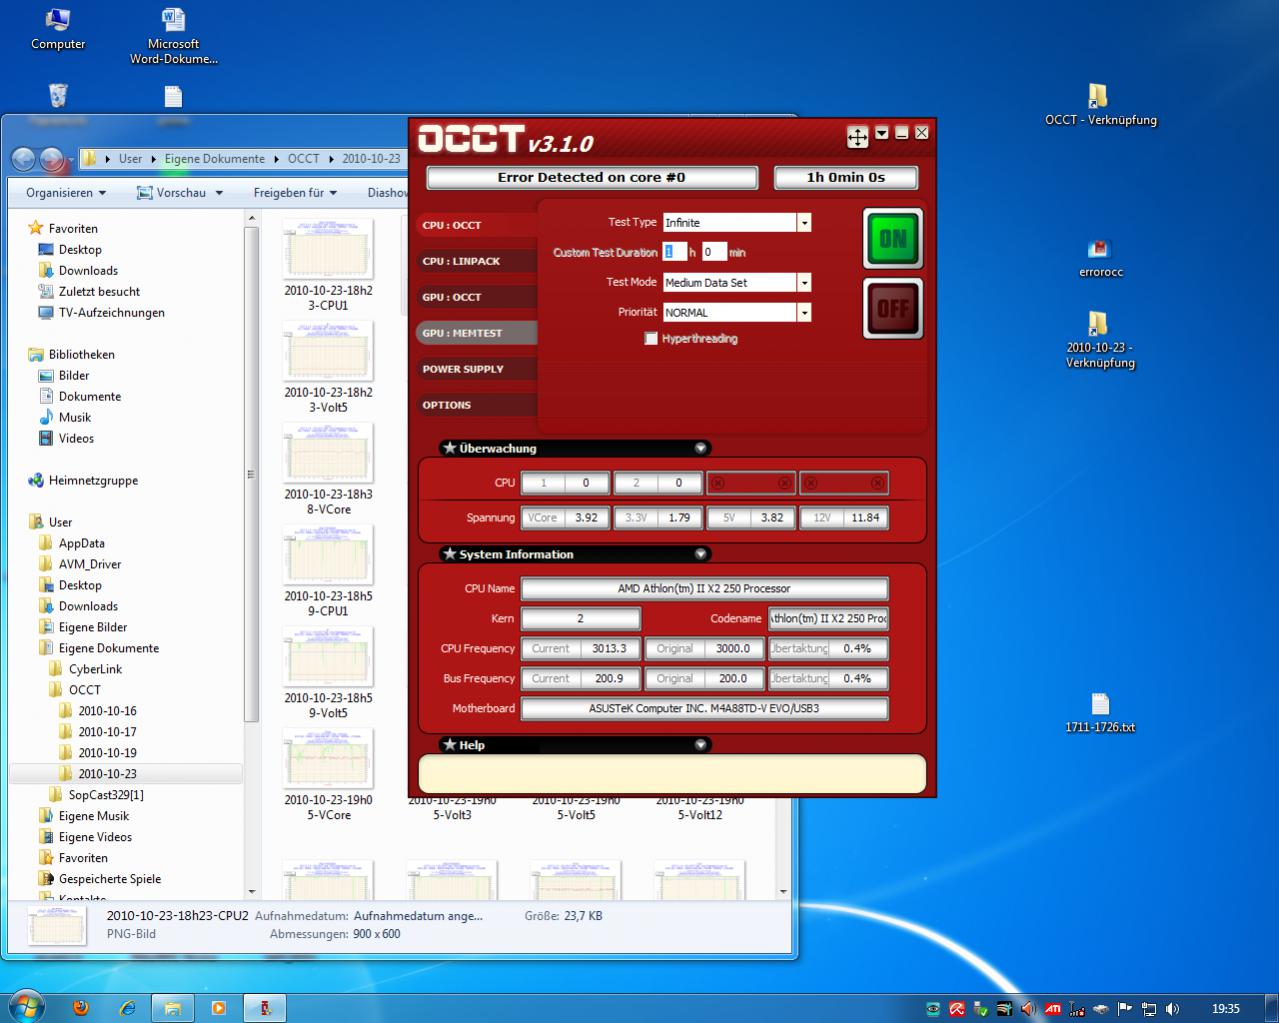Select the 2010-10-23-18h38-VCore thumbnail

(x=328, y=469)
